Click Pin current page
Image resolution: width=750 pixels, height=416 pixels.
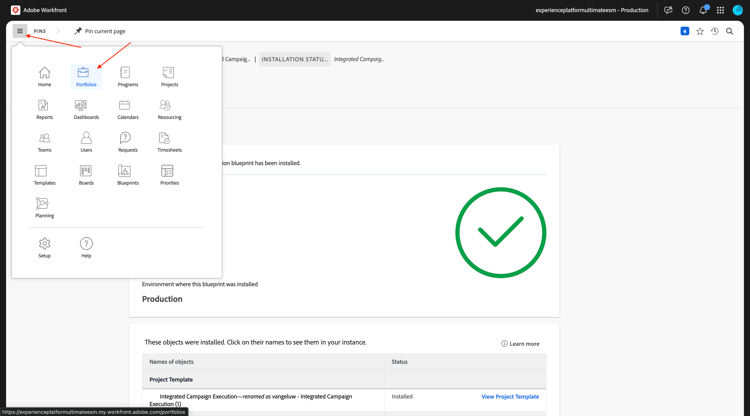[99, 31]
